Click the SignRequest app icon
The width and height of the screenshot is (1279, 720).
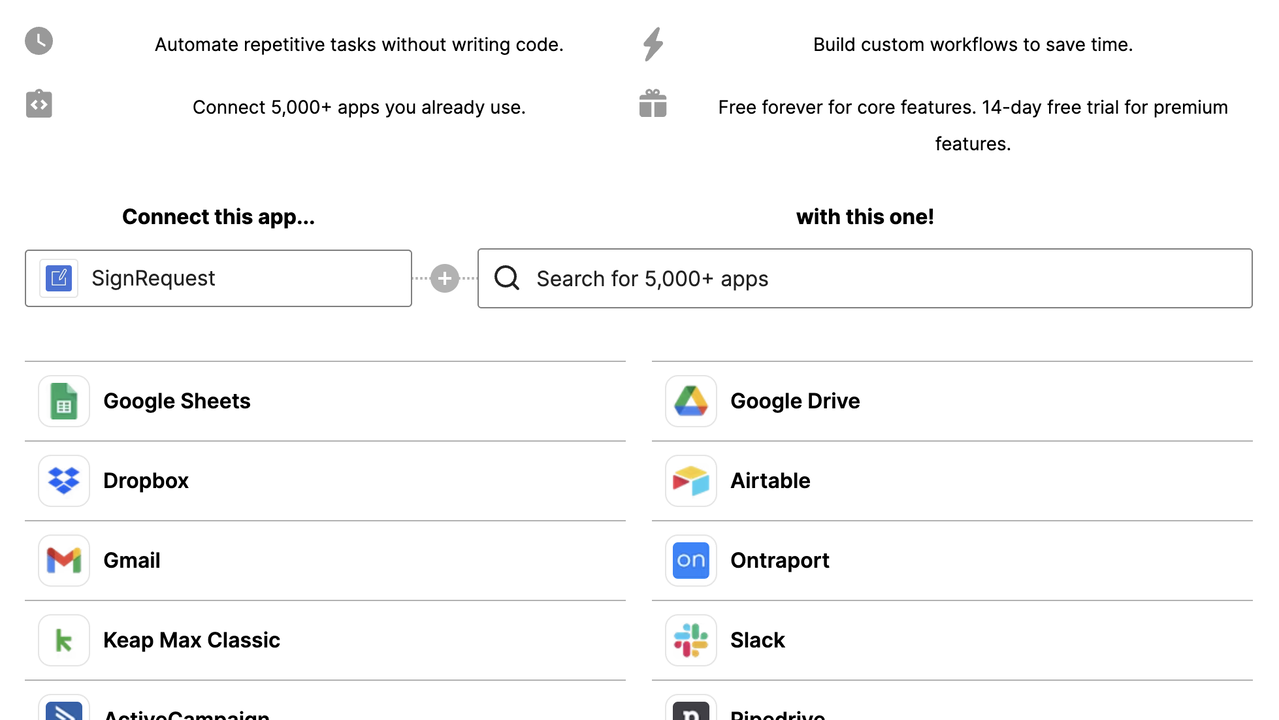(58, 277)
